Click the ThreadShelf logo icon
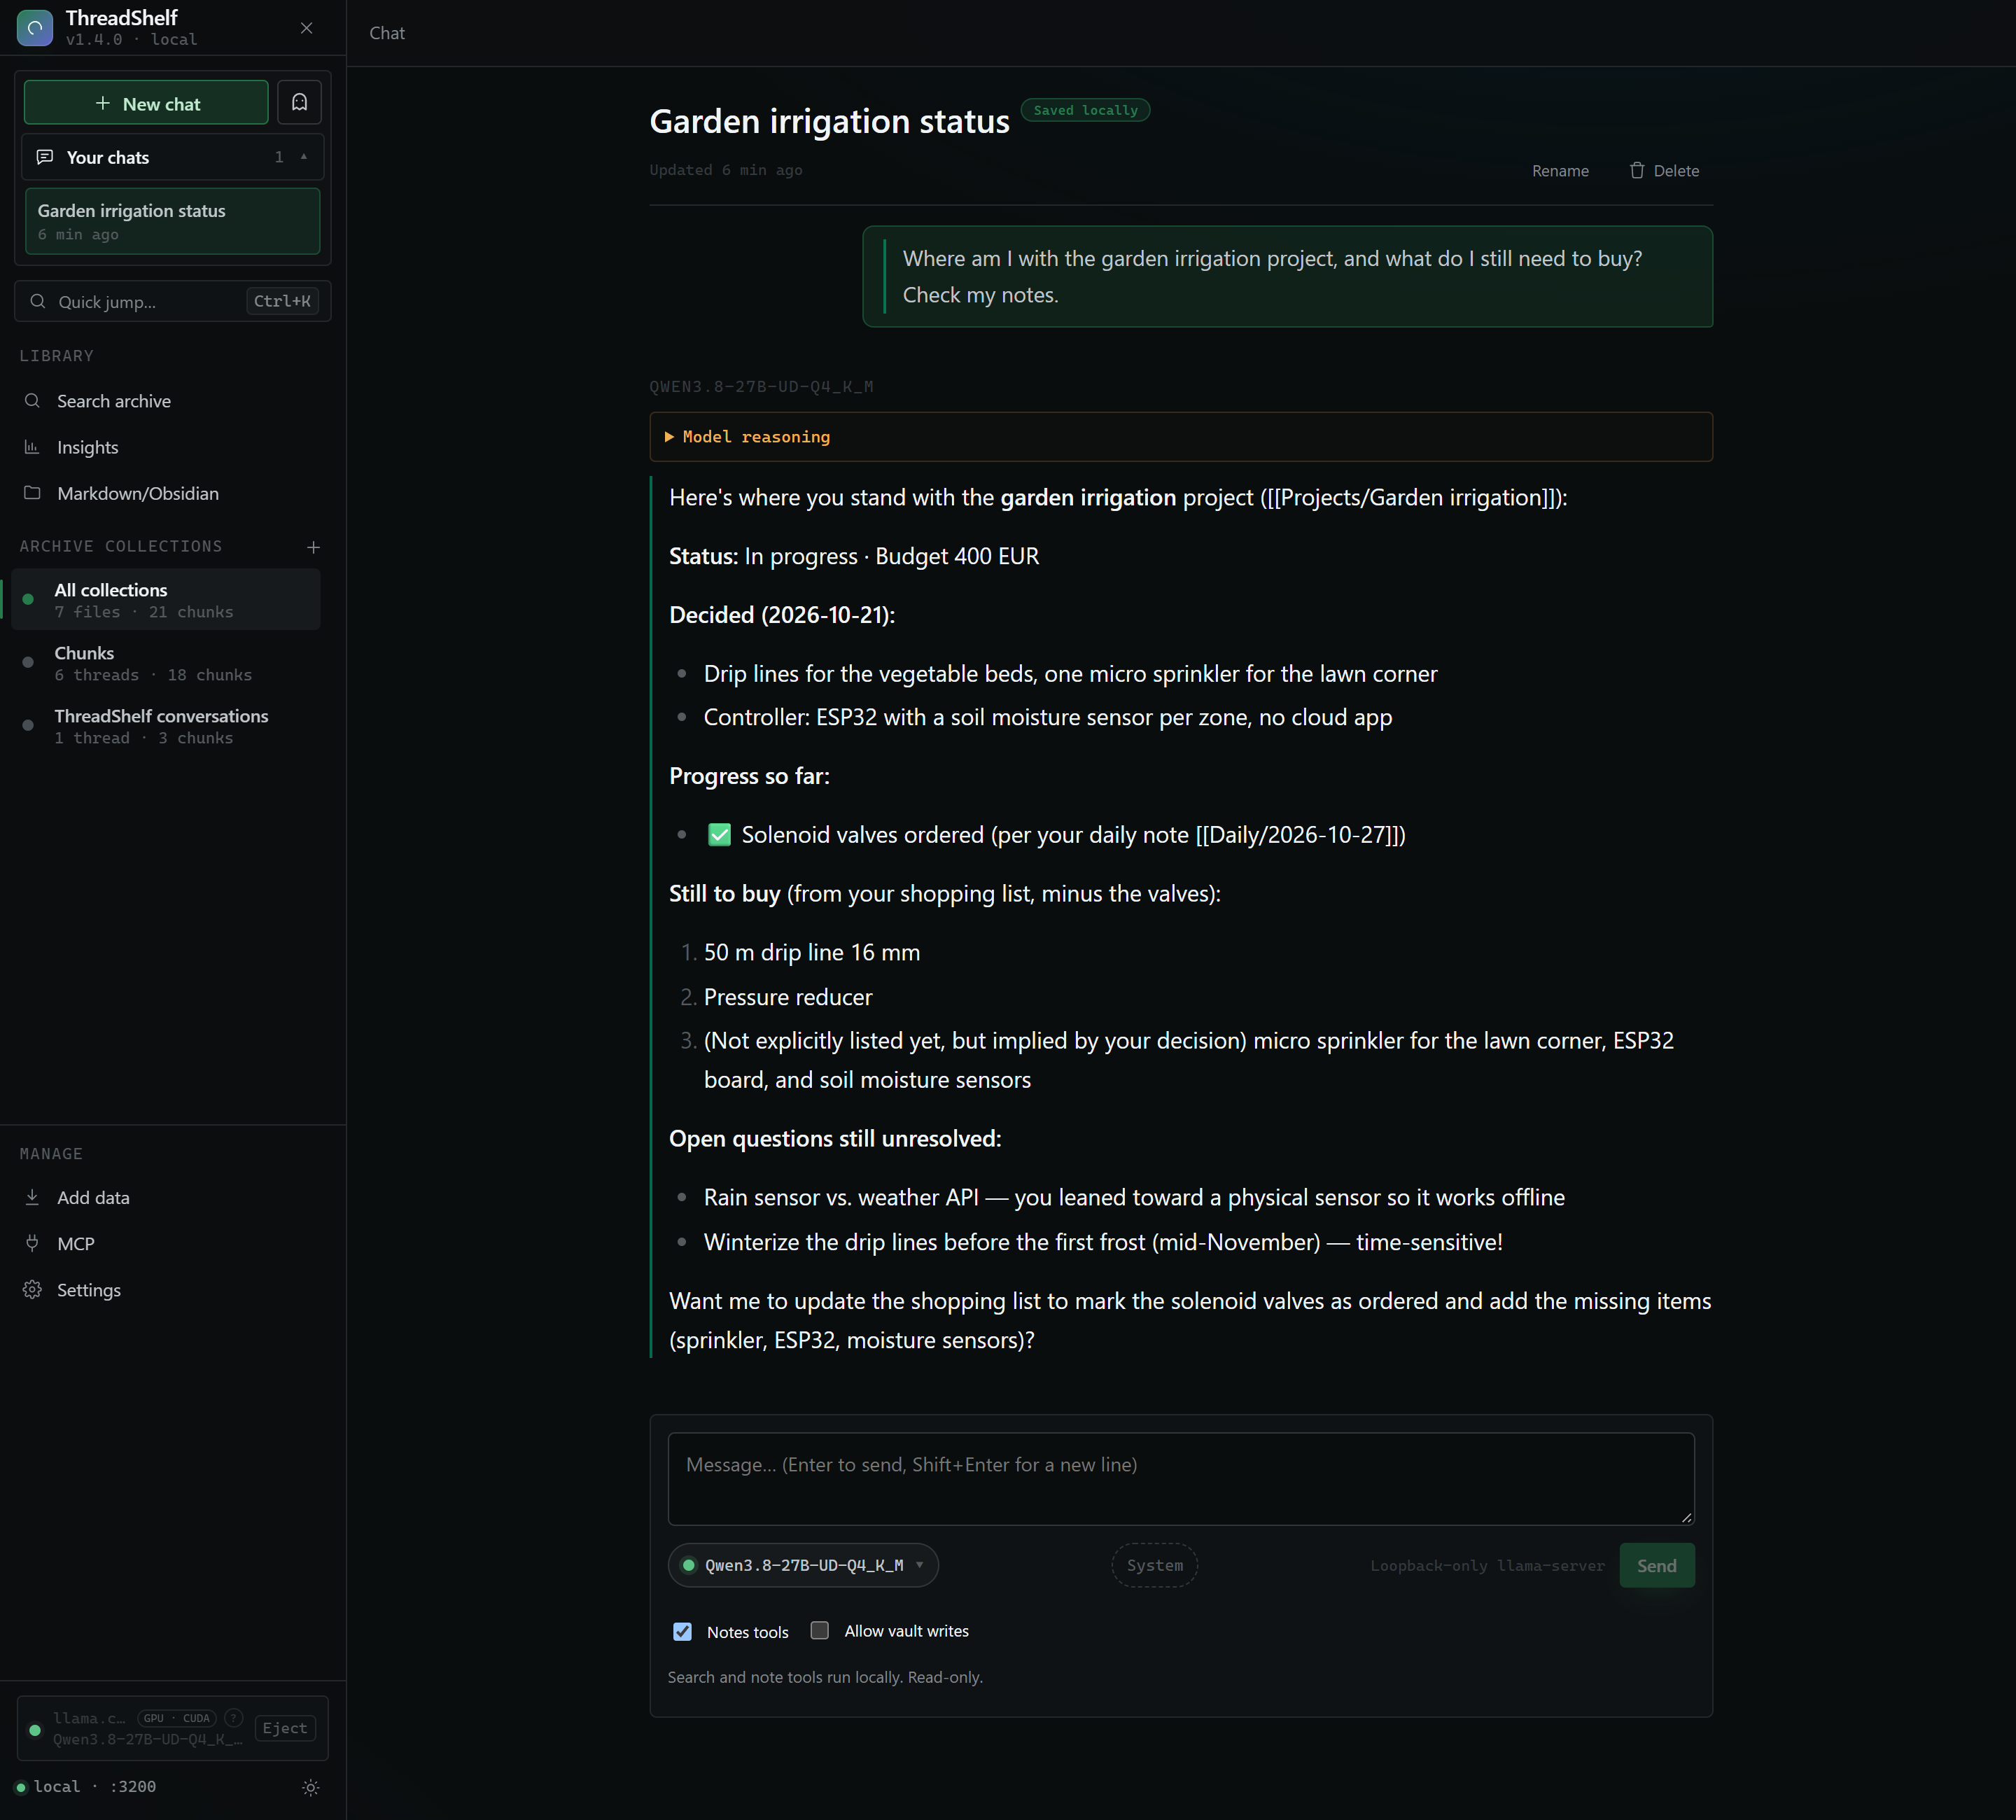Viewport: 2016px width, 1820px height. (x=35, y=27)
